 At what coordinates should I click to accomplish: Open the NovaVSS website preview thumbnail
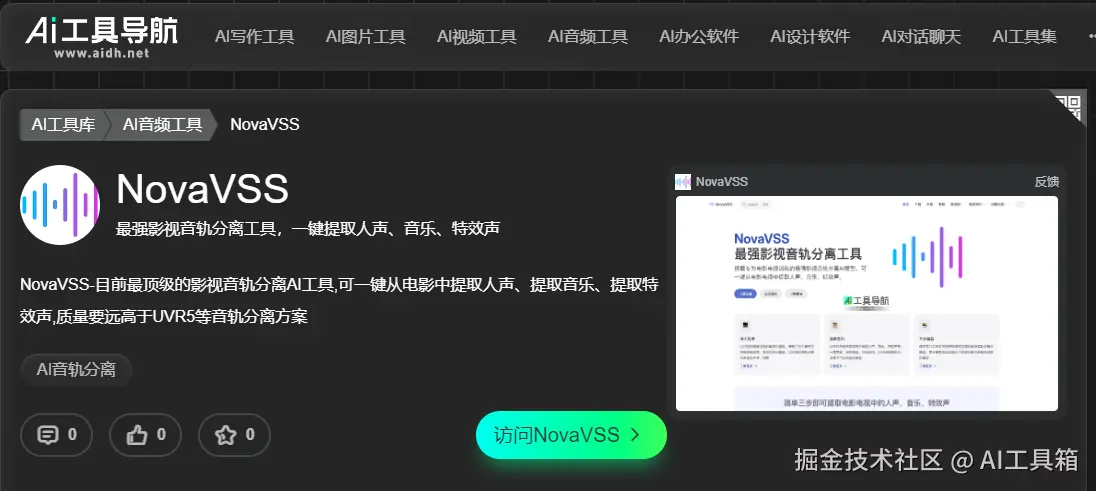tap(867, 304)
